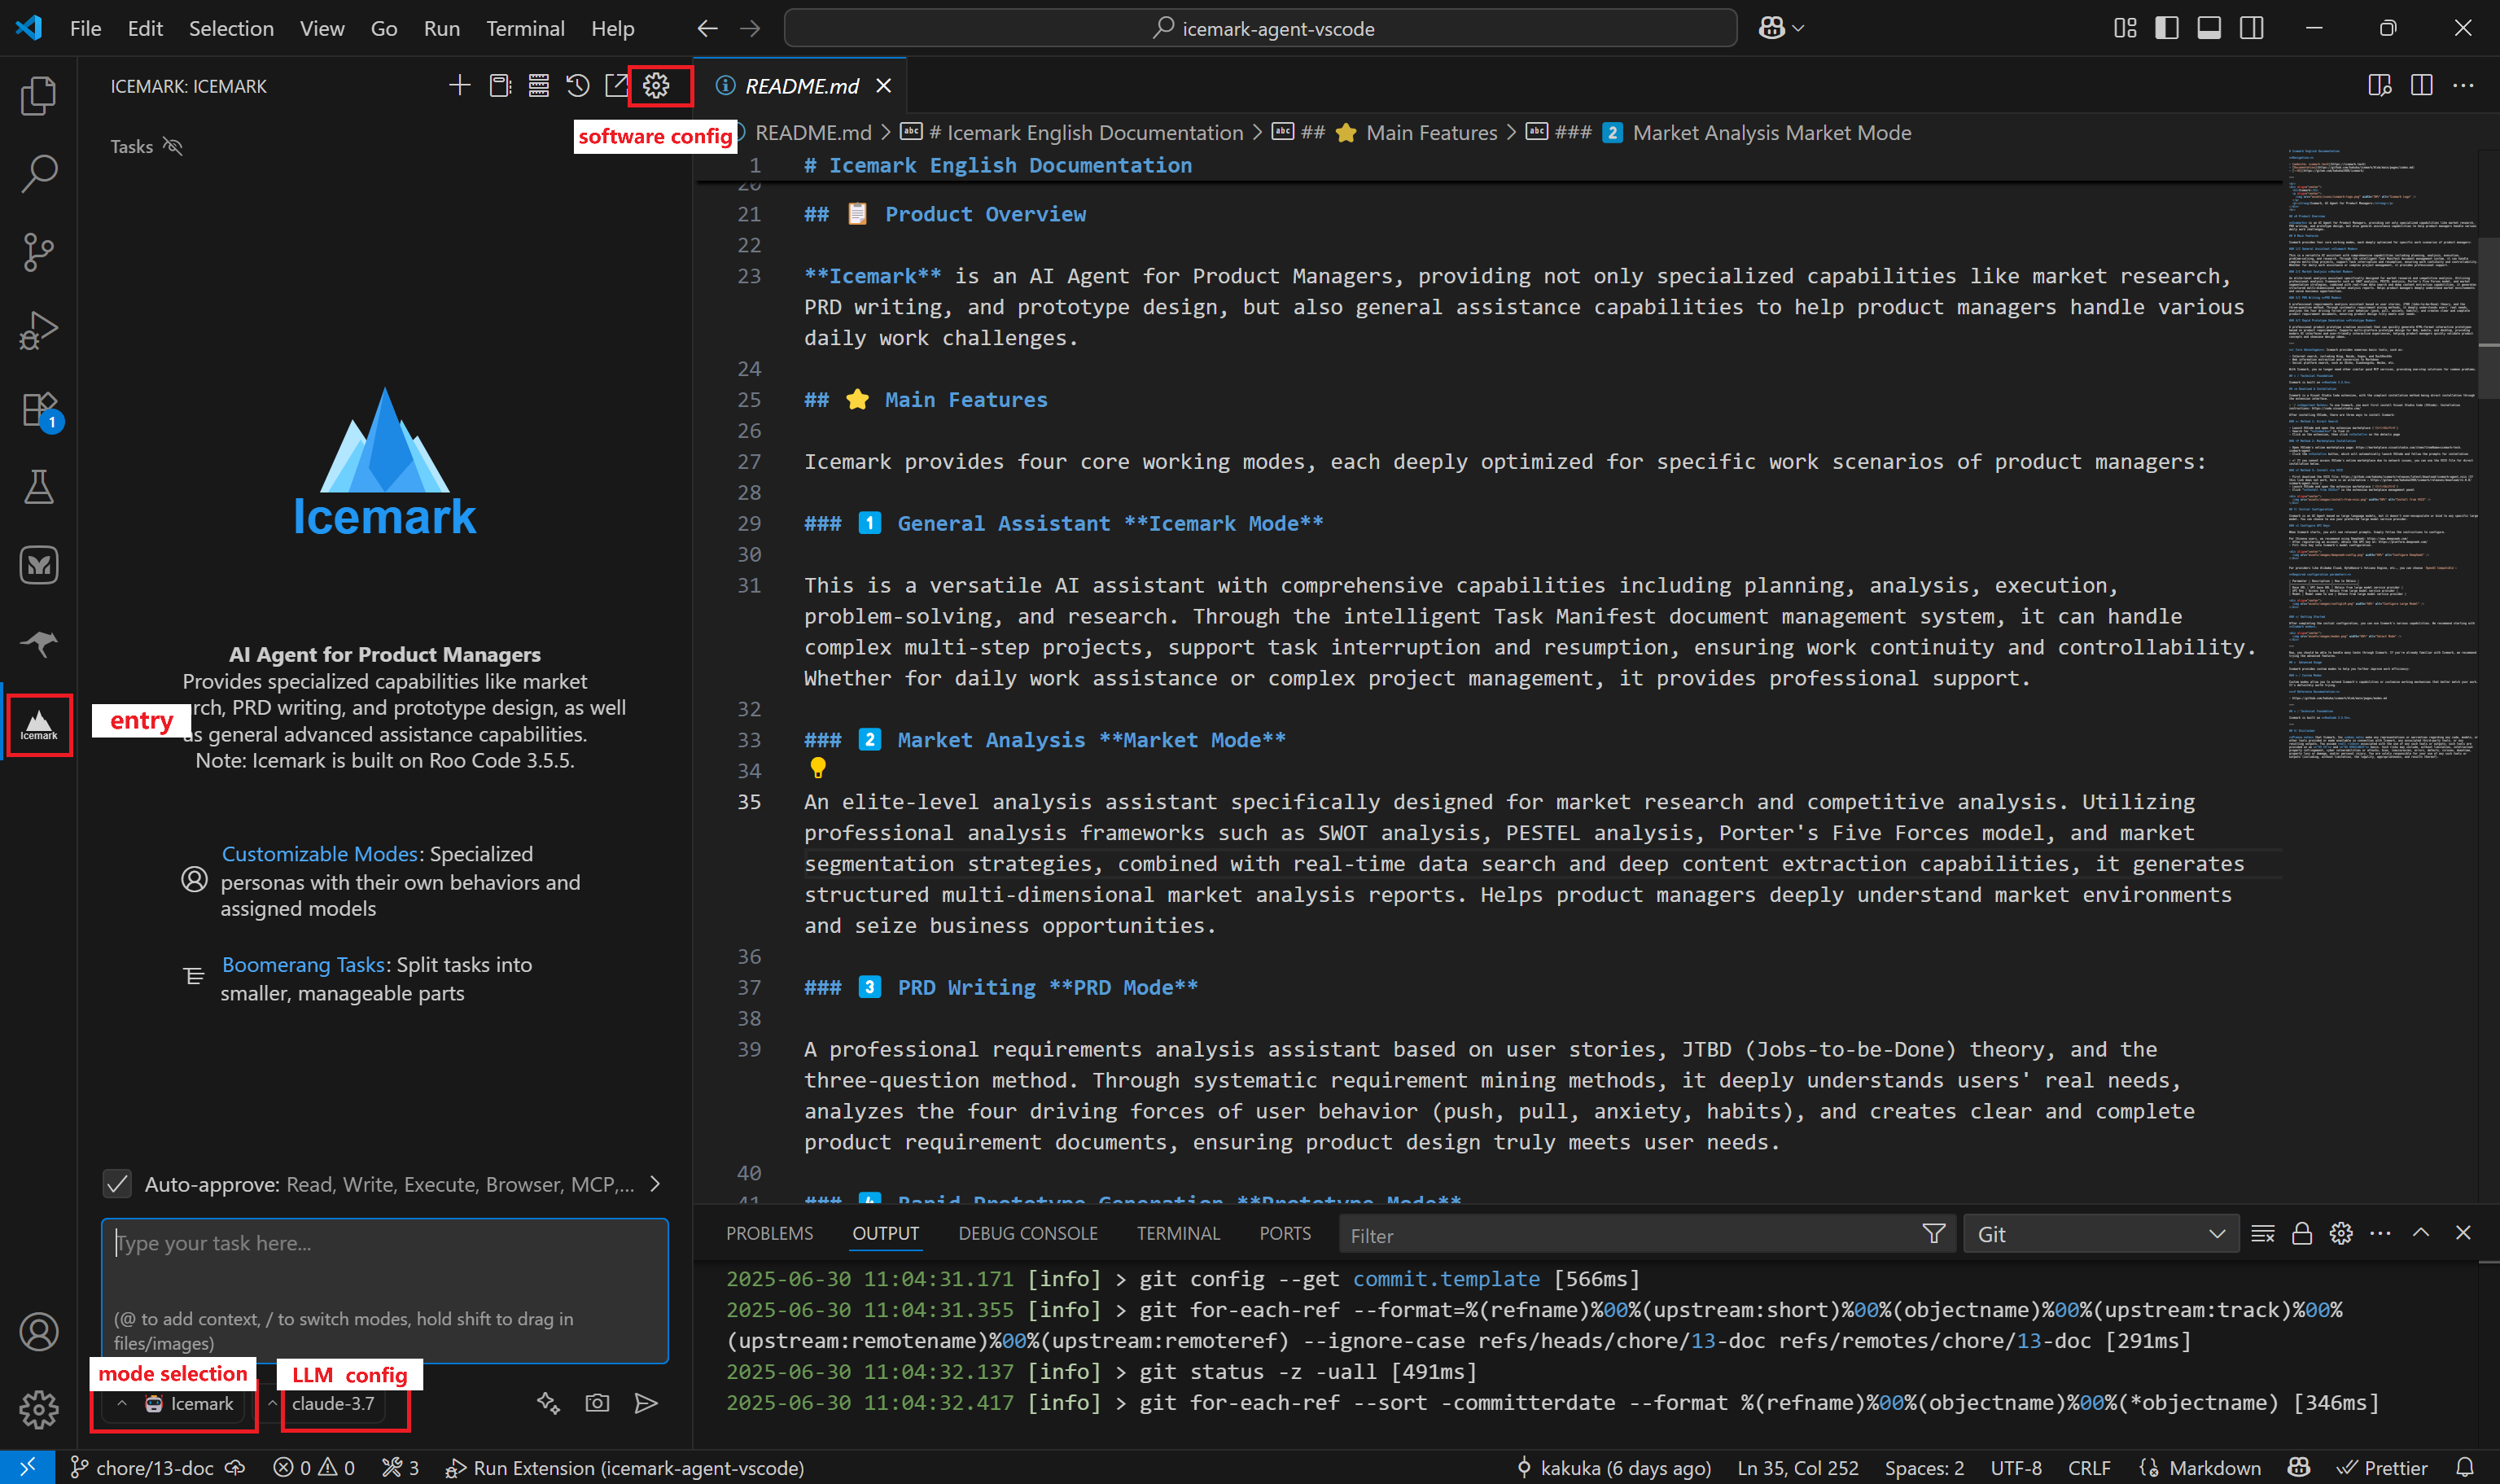
Task: Open the Search view in activity bar
Action: 38,173
